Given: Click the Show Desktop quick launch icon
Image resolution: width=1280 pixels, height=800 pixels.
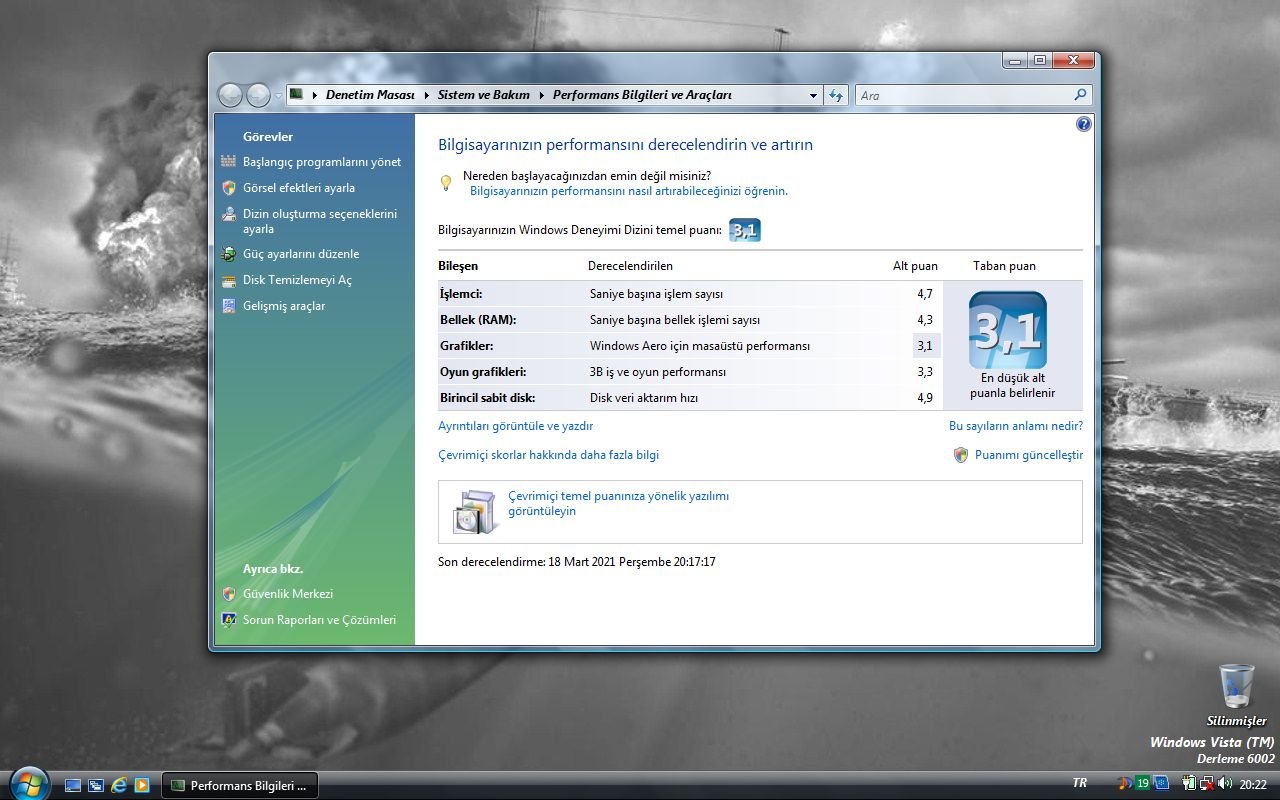Looking at the screenshot, I should (x=73, y=785).
